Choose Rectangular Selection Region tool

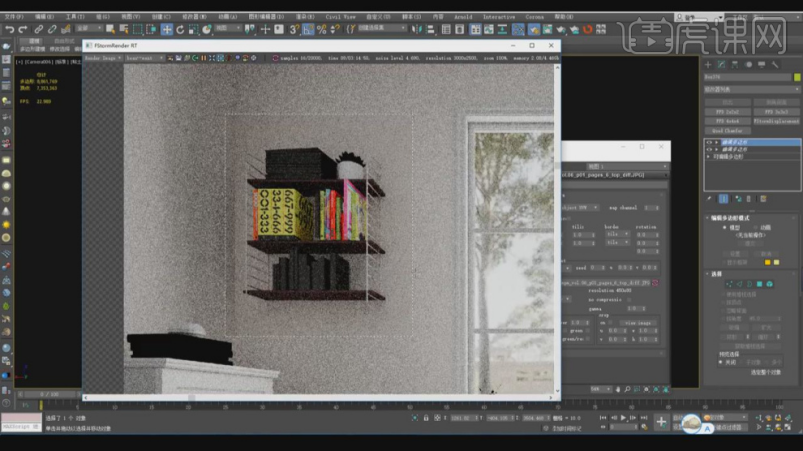pyautogui.click(x=137, y=29)
